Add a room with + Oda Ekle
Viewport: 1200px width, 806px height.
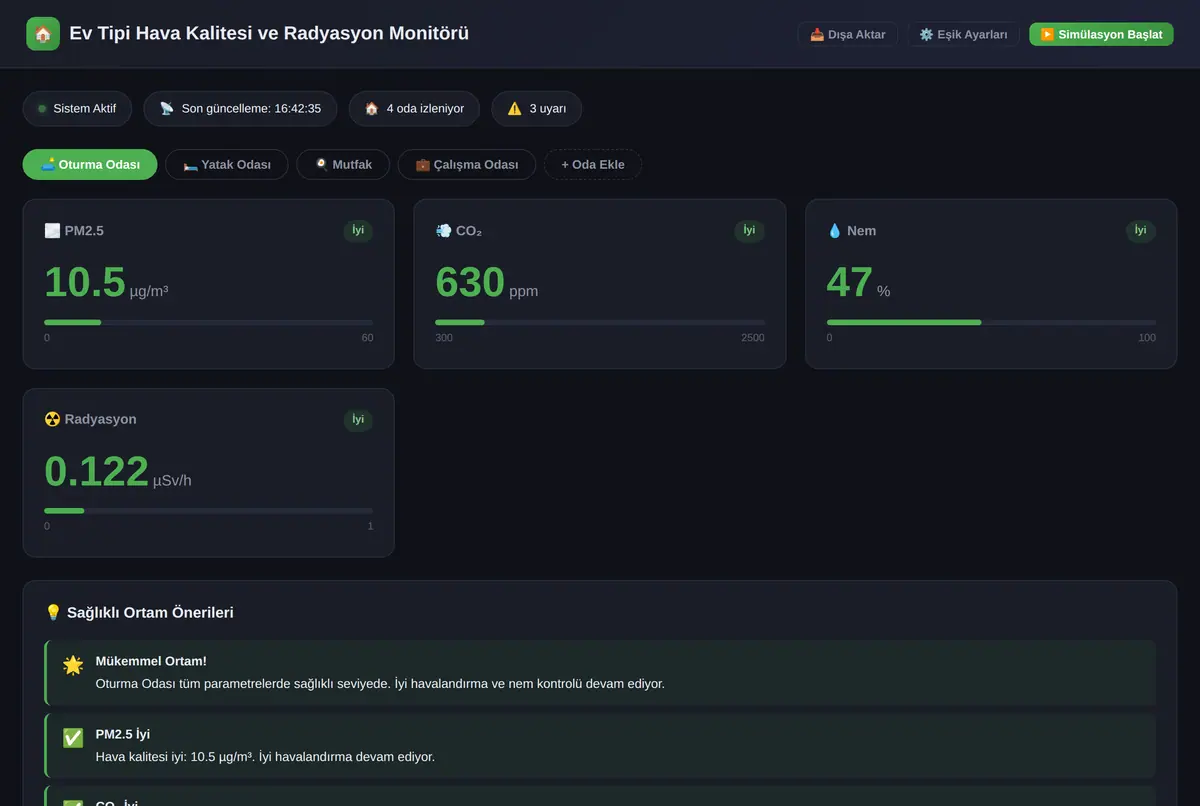click(593, 164)
